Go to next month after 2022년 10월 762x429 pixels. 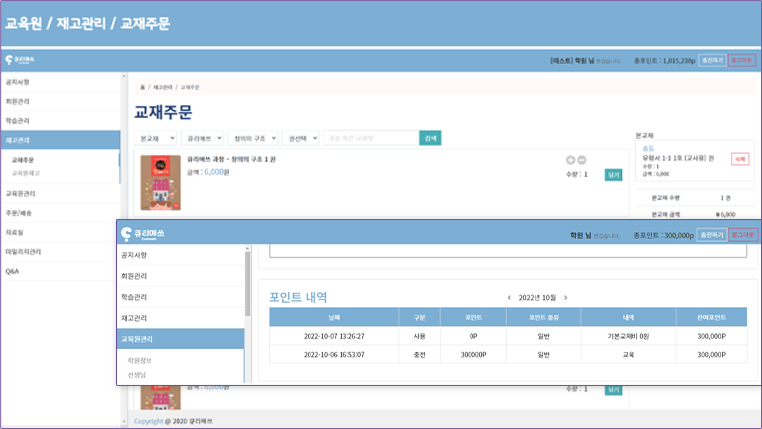click(565, 297)
